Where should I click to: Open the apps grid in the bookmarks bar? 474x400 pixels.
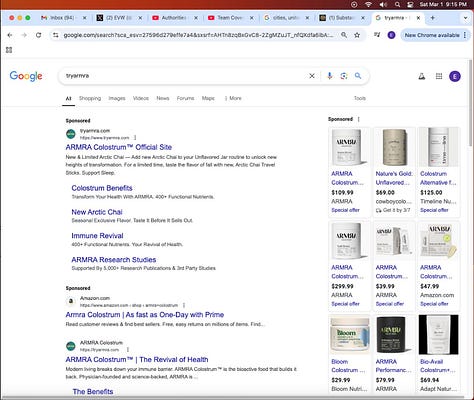pos(9,50)
